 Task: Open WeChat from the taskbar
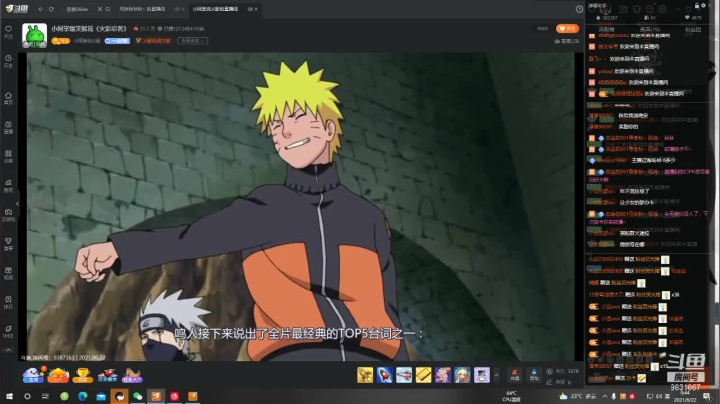pyautogui.click(x=138, y=396)
